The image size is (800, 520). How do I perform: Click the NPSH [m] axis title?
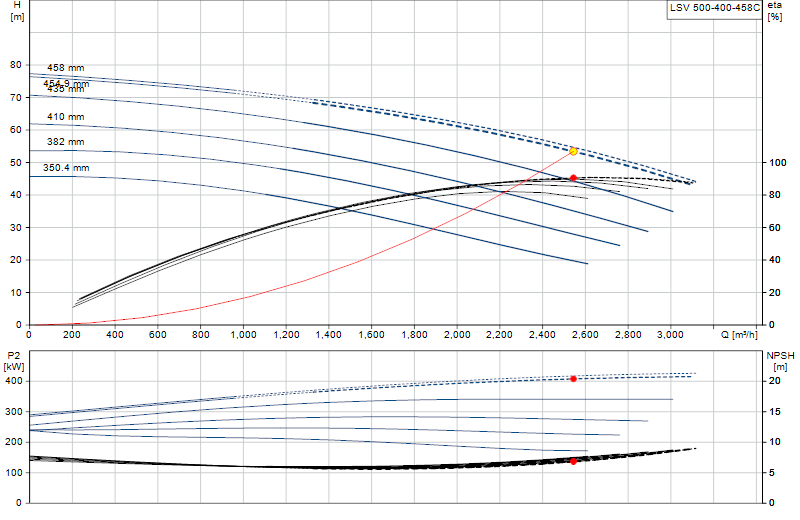[781, 361]
